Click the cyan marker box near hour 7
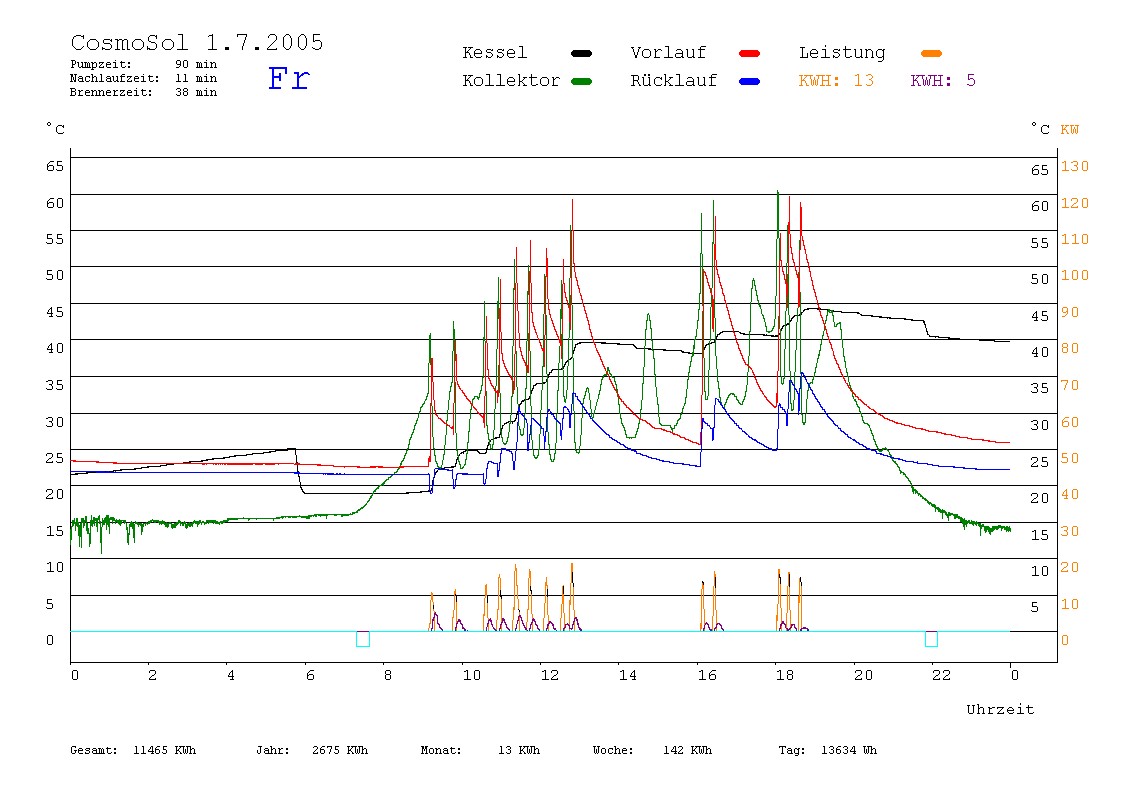The height and width of the screenshot is (812, 1148). tap(362, 639)
